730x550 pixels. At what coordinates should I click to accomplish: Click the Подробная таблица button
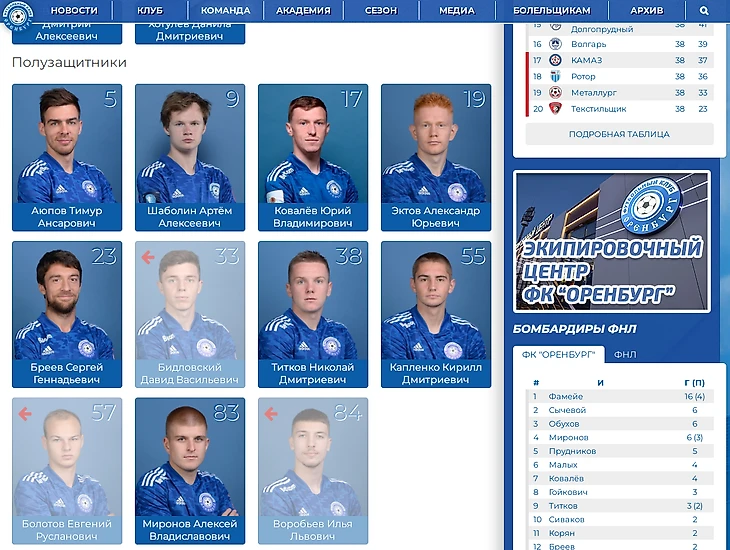[619, 134]
